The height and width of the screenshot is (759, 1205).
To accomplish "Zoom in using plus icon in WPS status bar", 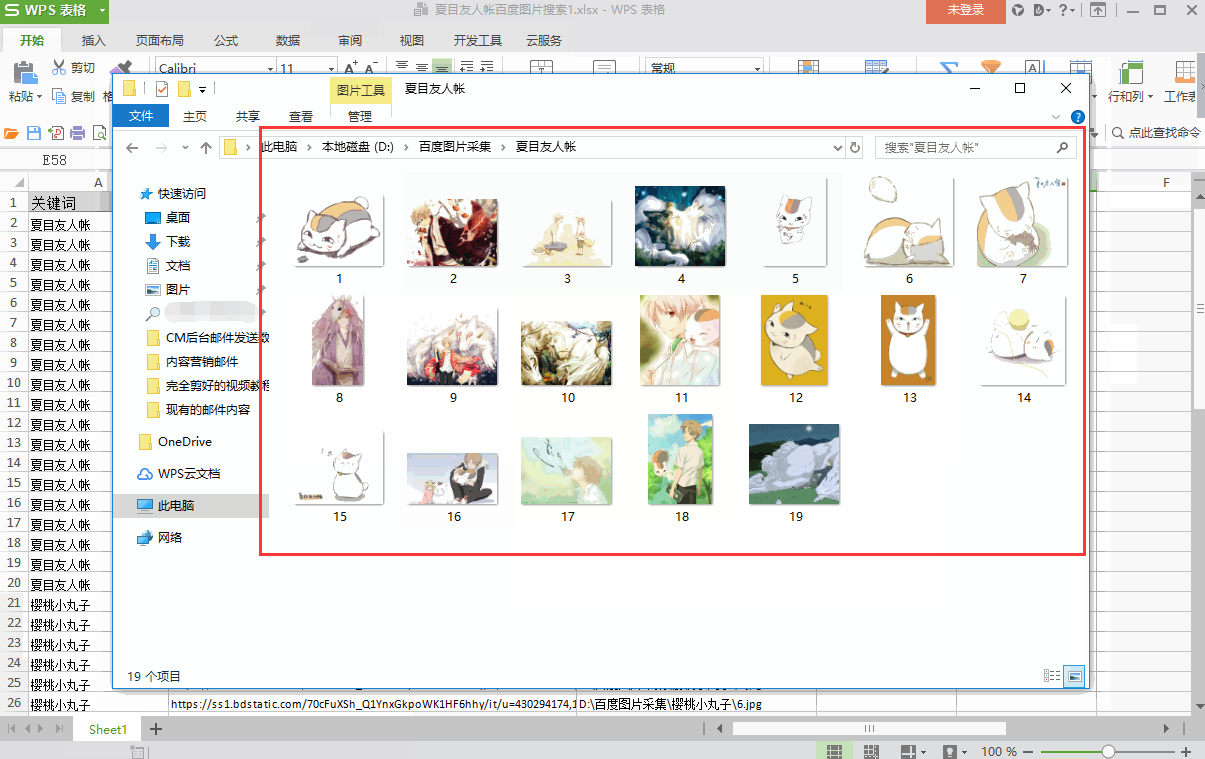I will [1186, 751].
